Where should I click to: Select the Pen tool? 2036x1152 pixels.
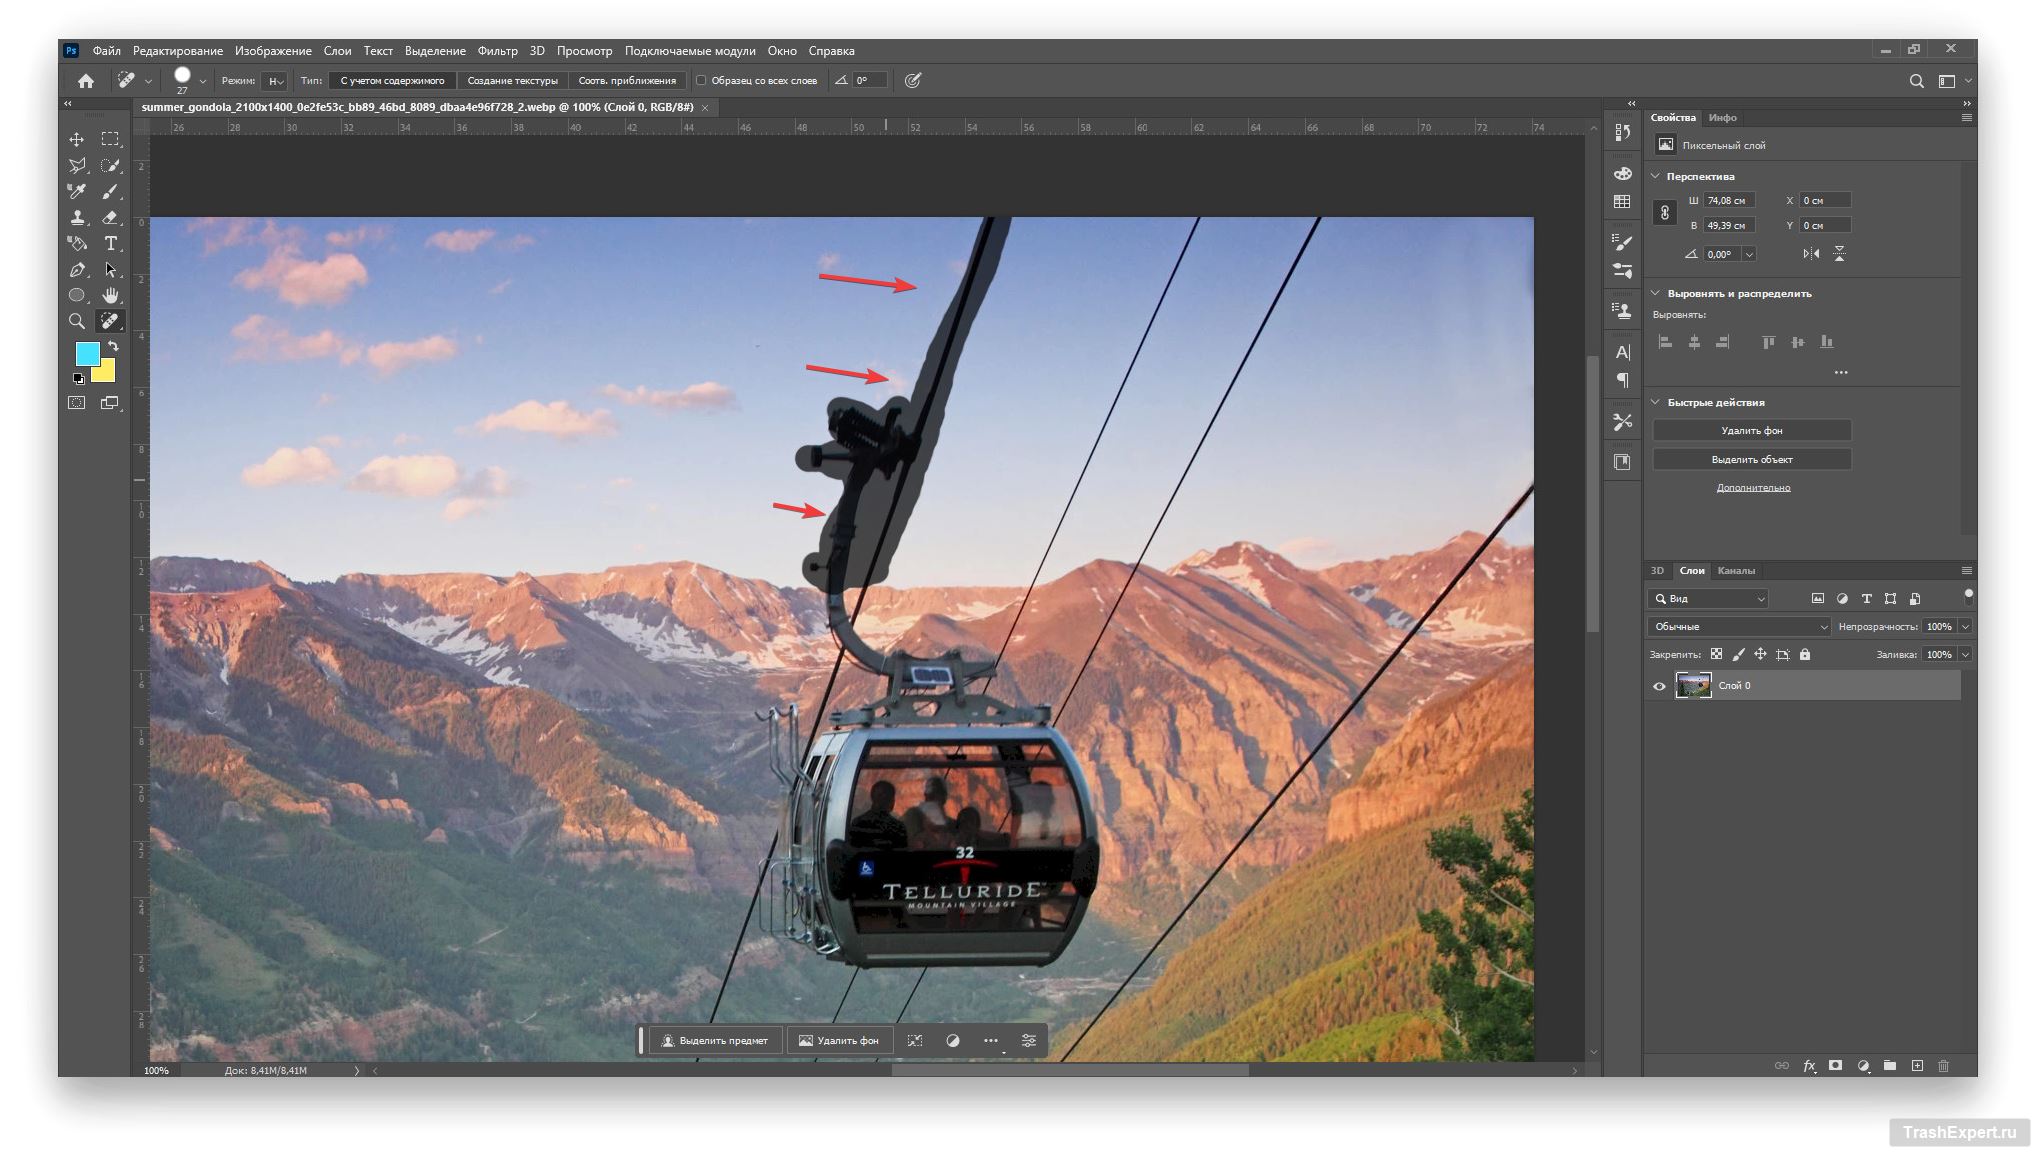pos(77,269)
